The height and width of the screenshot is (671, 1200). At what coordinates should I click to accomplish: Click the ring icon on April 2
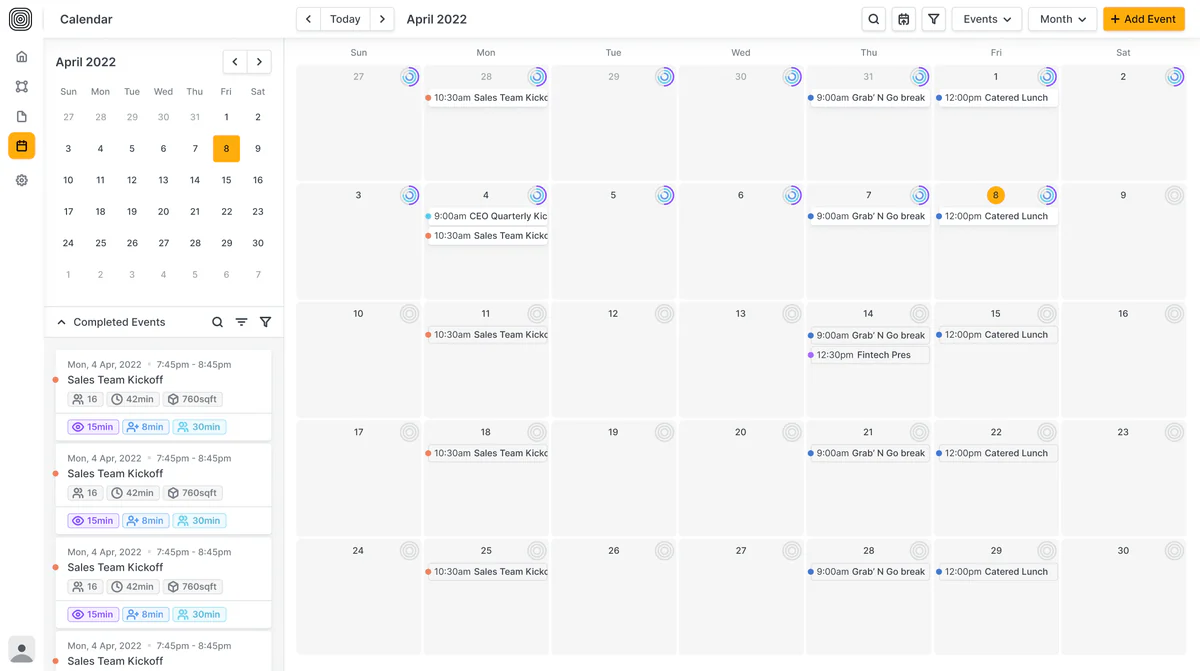(1175, 77)
